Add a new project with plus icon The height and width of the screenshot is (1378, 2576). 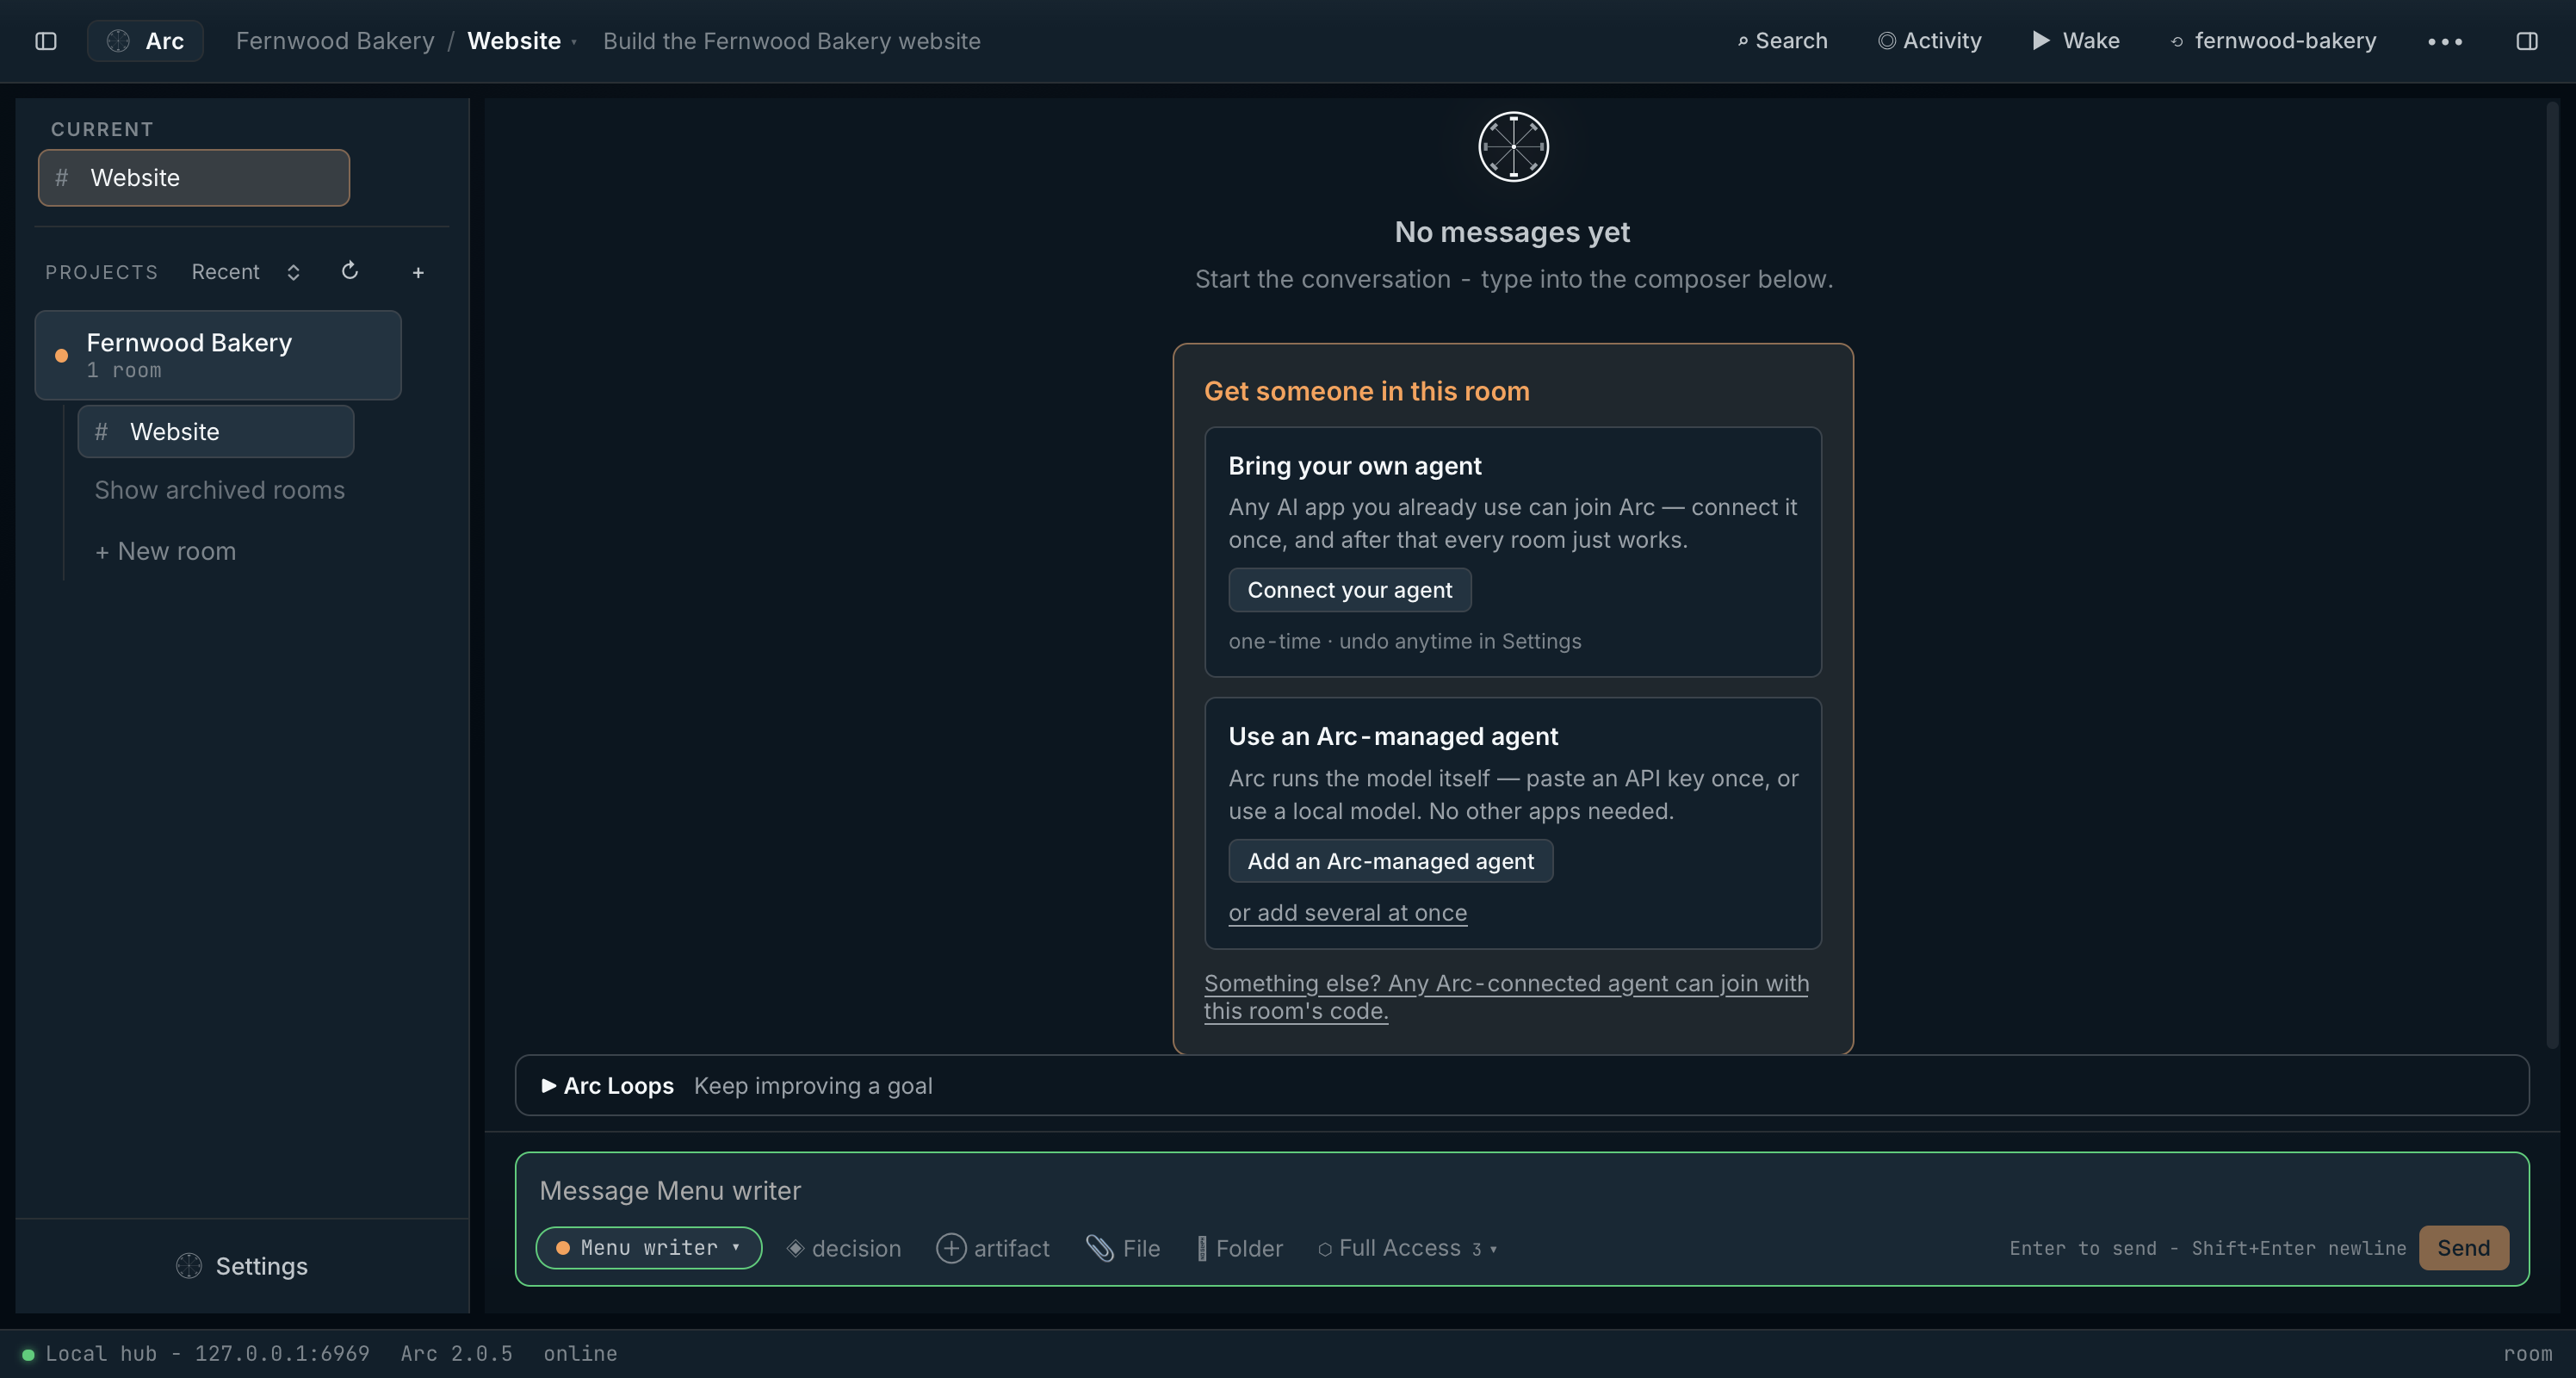pos(418,272)
